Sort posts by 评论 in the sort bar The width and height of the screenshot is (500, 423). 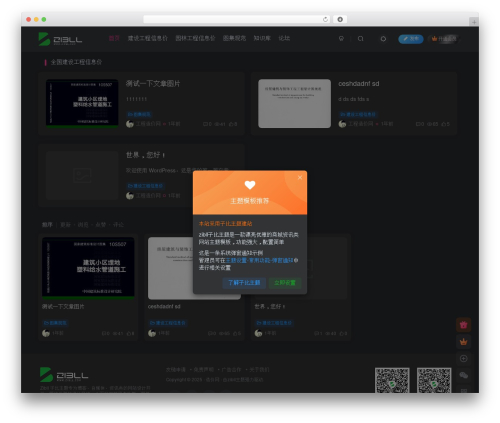118,225
